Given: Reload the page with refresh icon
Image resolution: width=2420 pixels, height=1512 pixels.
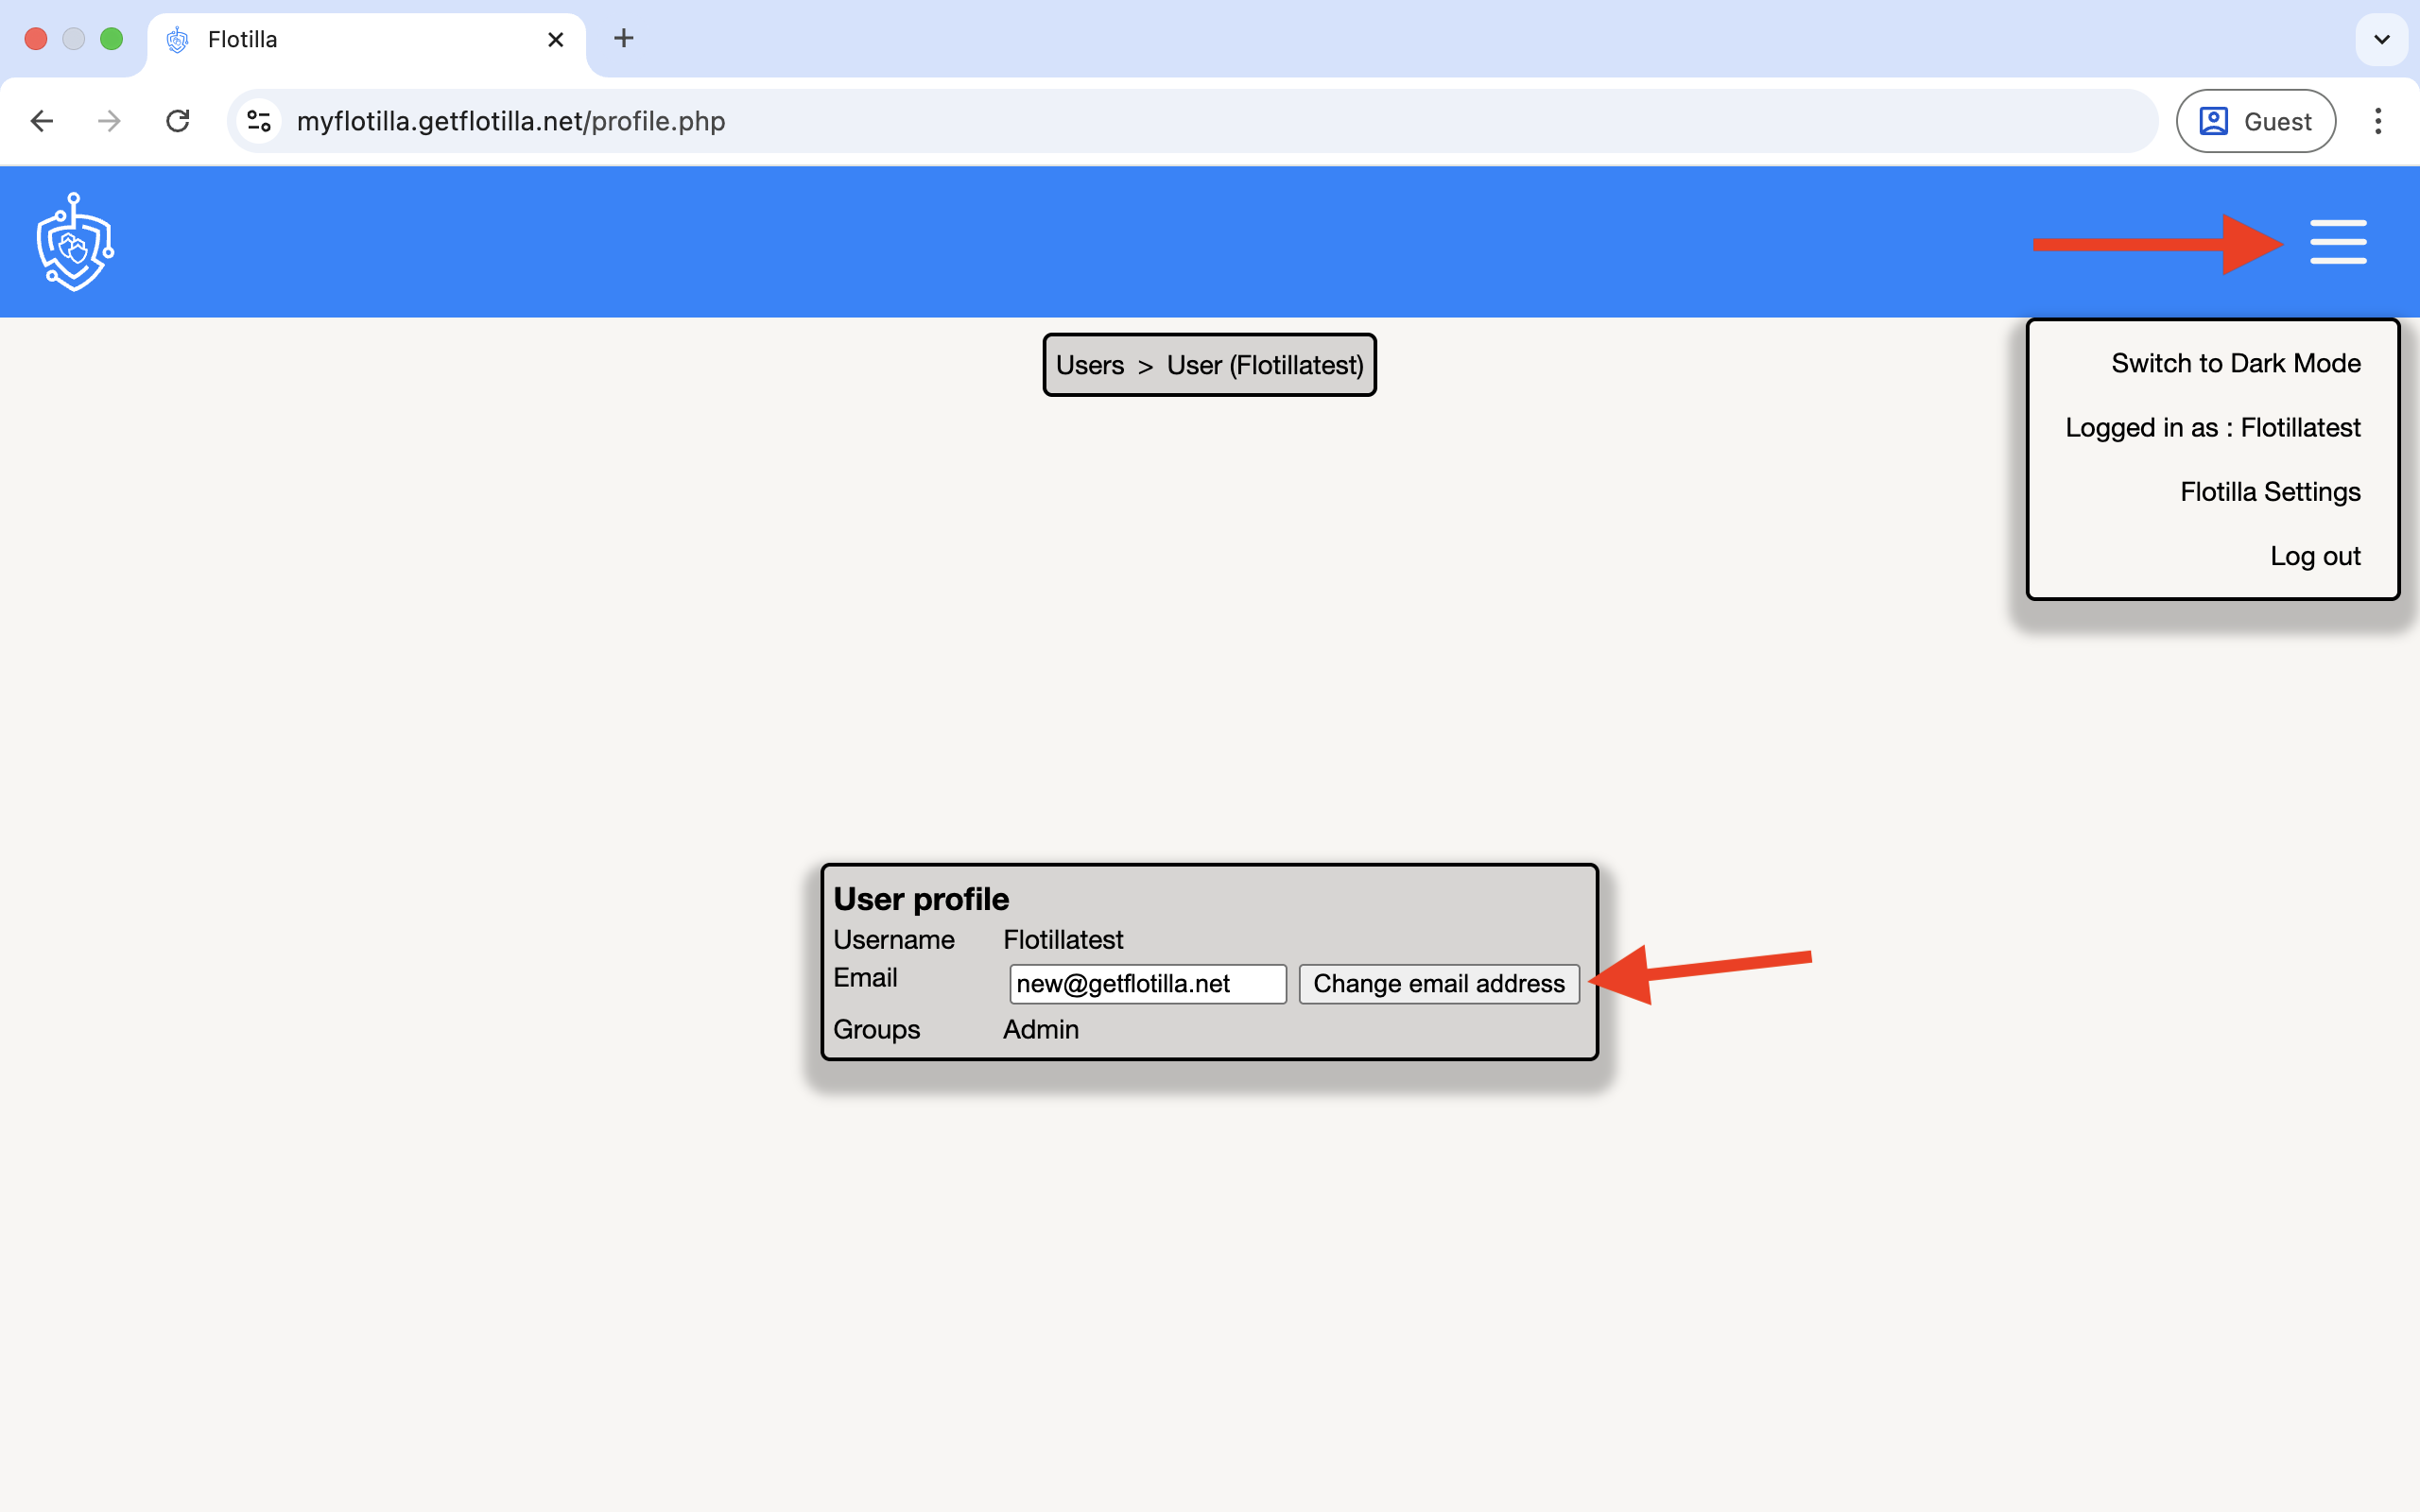Looking at the screenshot, I should pyautogui.click(x=178, y=121).
